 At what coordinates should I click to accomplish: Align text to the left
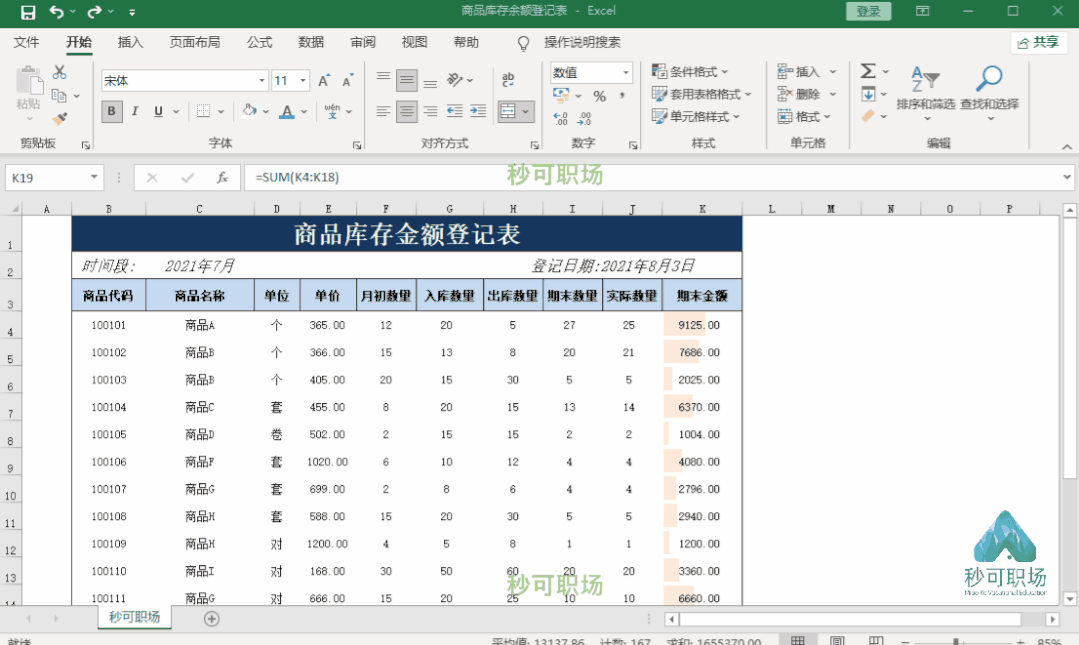tap(383, 111)
